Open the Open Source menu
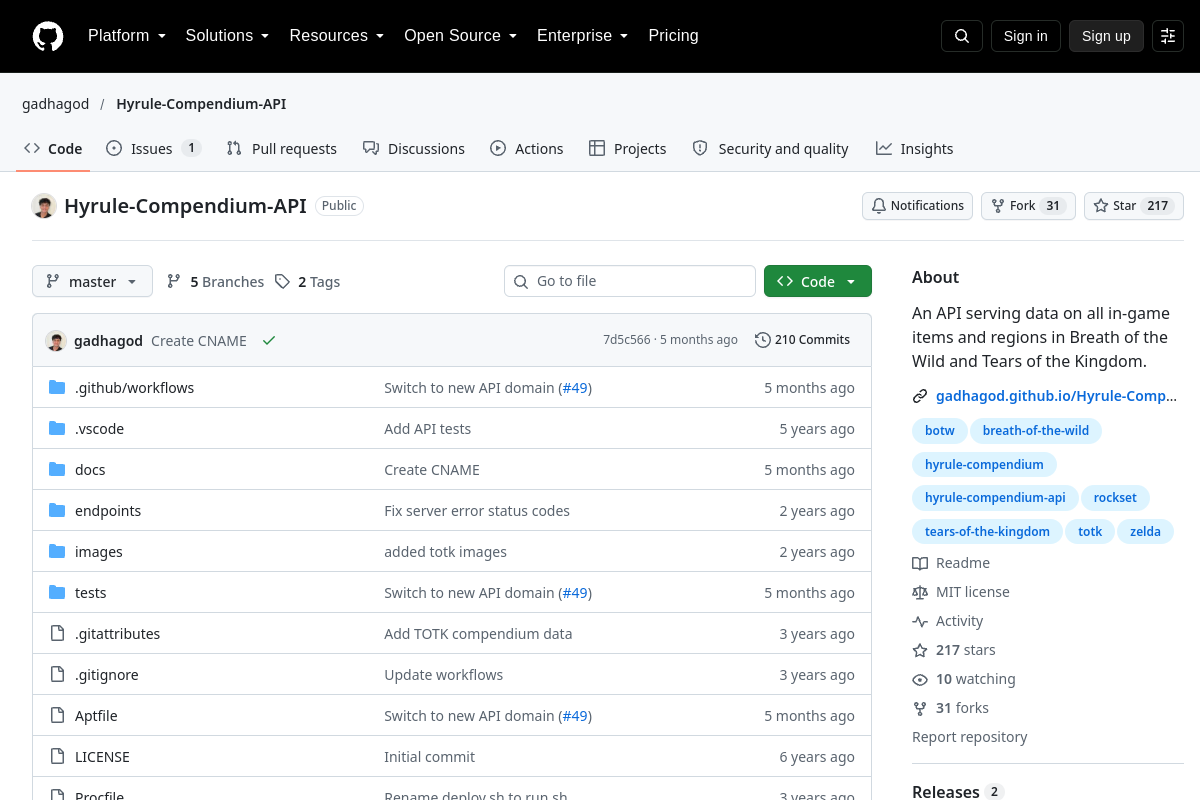1200x800 pixels. pyautogui.click(x=461, y=36)
